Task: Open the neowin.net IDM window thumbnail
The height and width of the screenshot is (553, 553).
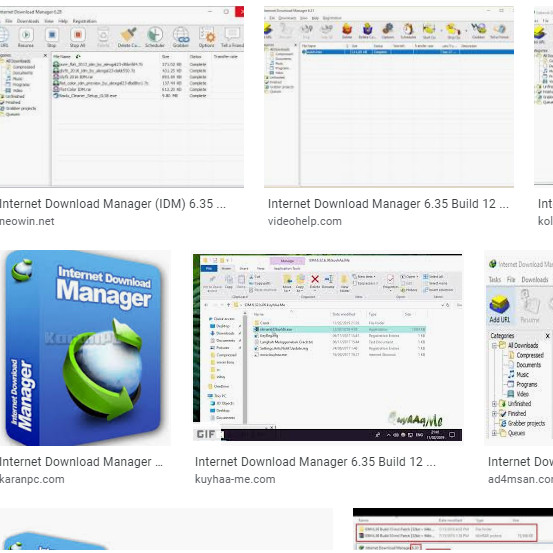Action: [122, 96]
